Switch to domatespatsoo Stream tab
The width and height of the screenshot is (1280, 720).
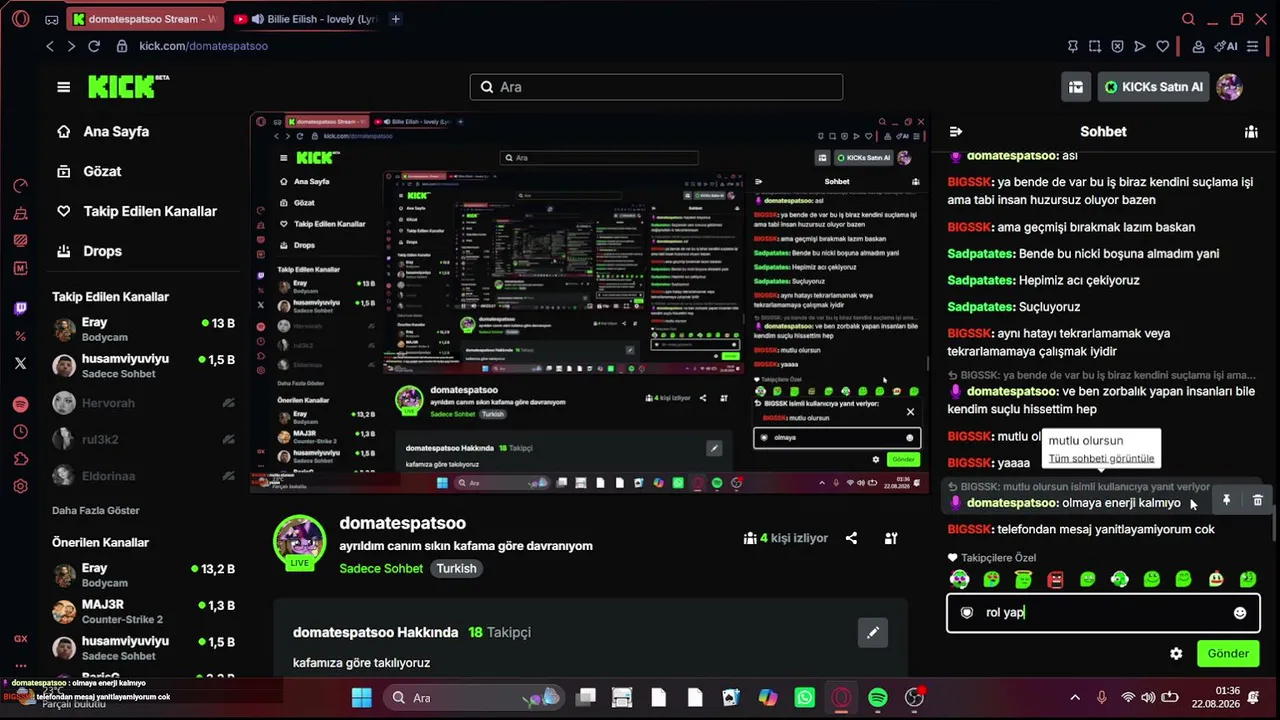pyautogui.click(x=146, y=19)
